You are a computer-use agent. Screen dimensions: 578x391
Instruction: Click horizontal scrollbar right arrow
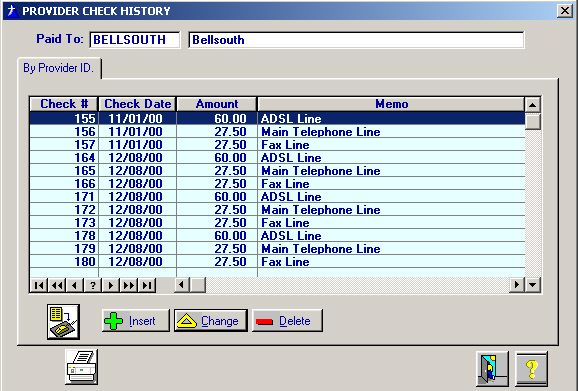click(517, 284)
